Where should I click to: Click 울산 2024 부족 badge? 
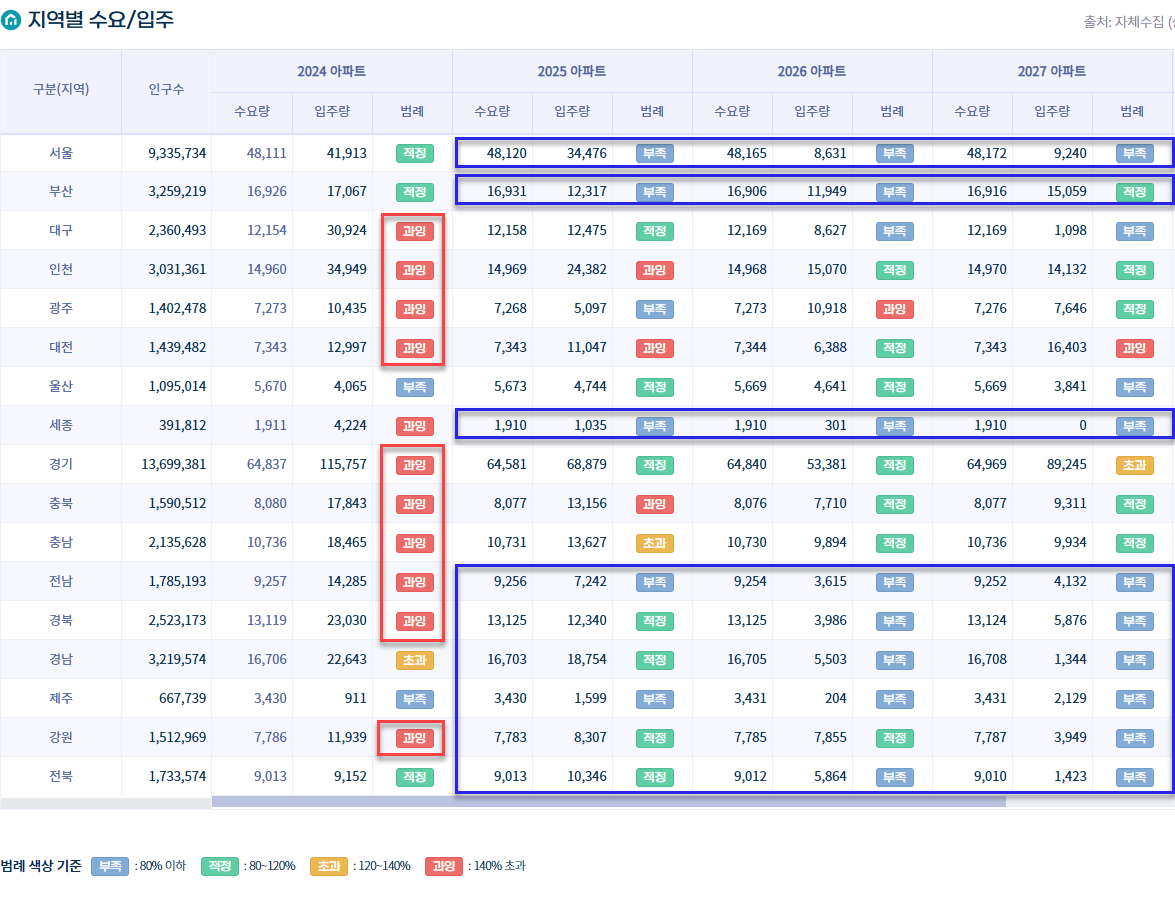(x=414, y=387)
